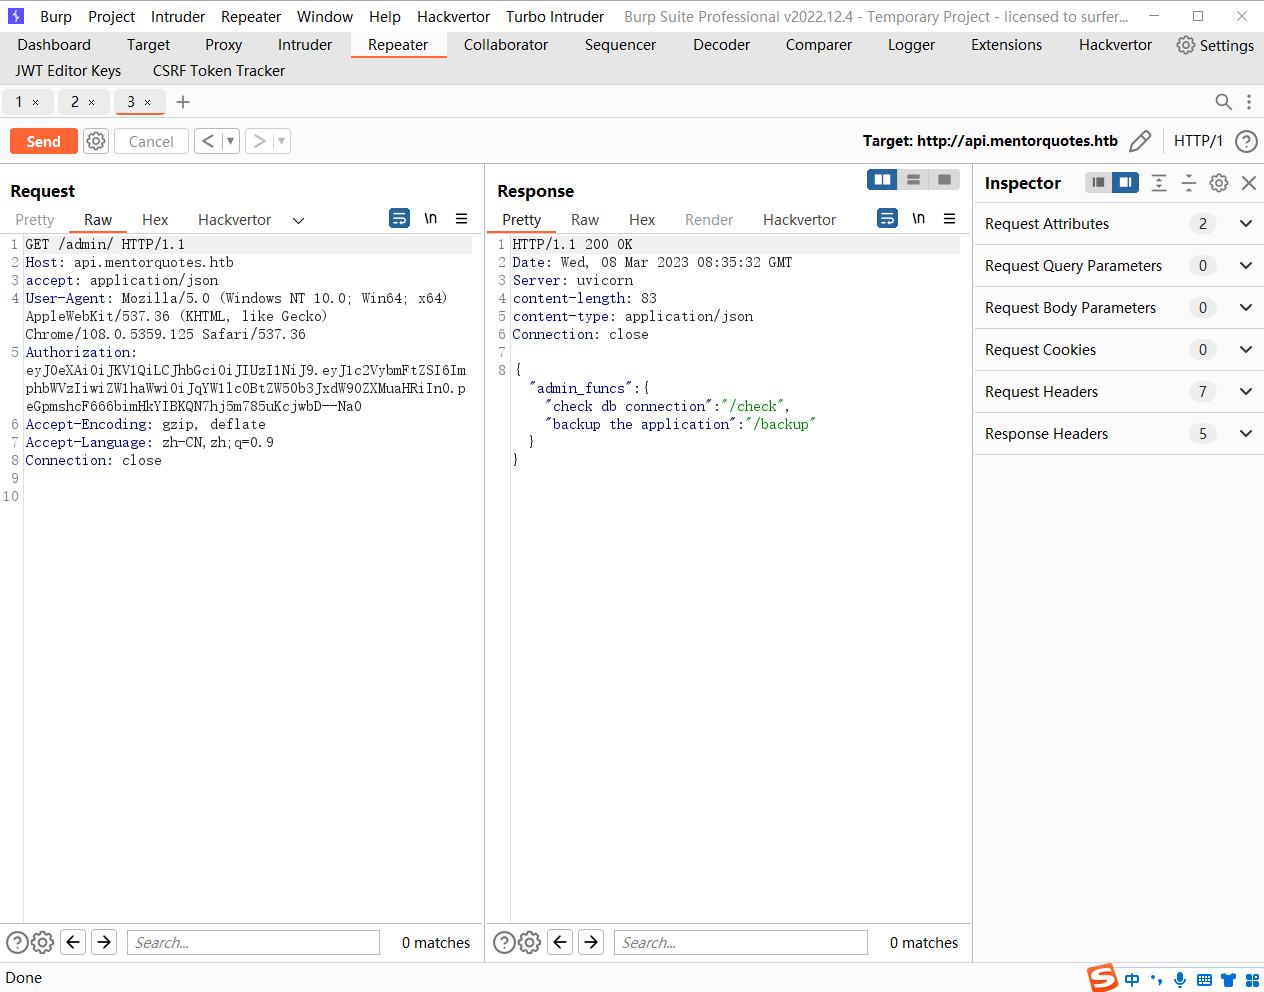This screenshot has height=992, width=1264.
Task: Select top-bottom request/response layout
Action: (x=913, y=180)
